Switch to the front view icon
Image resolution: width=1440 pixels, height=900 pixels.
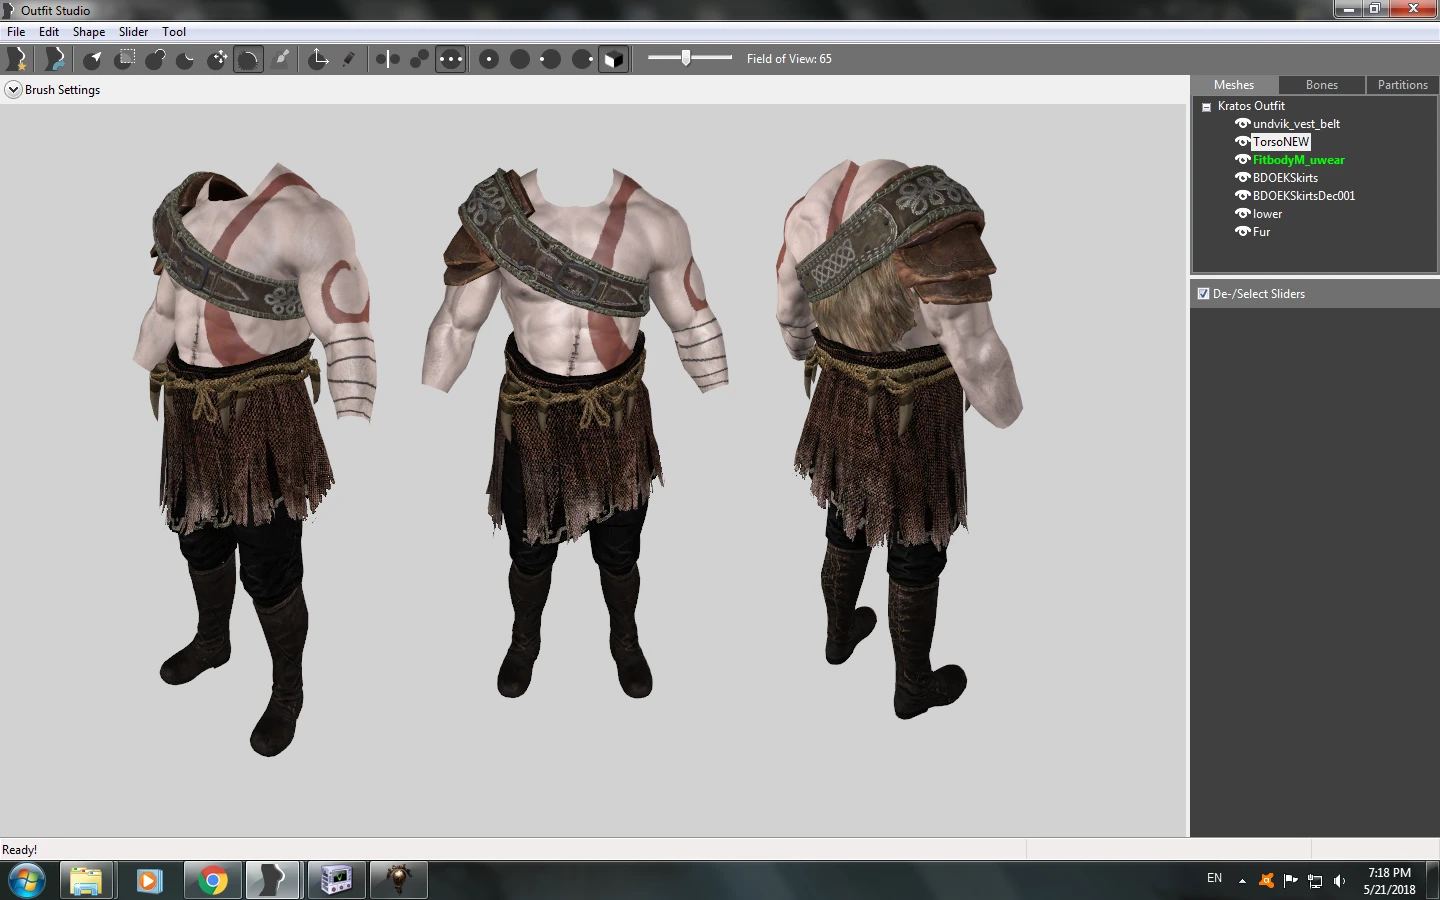click(x=489, y=59)
